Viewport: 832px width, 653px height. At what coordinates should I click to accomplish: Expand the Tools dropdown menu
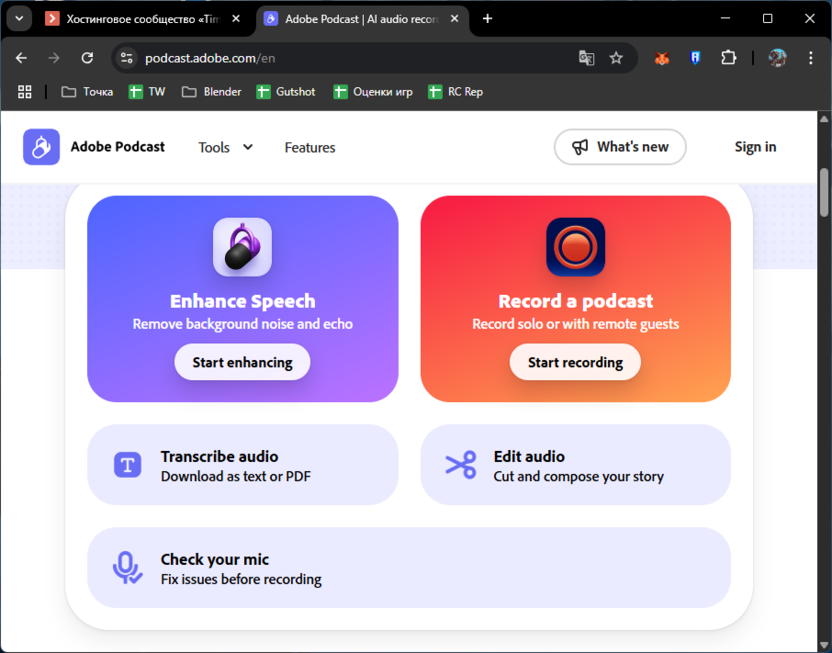coord(226,147)
